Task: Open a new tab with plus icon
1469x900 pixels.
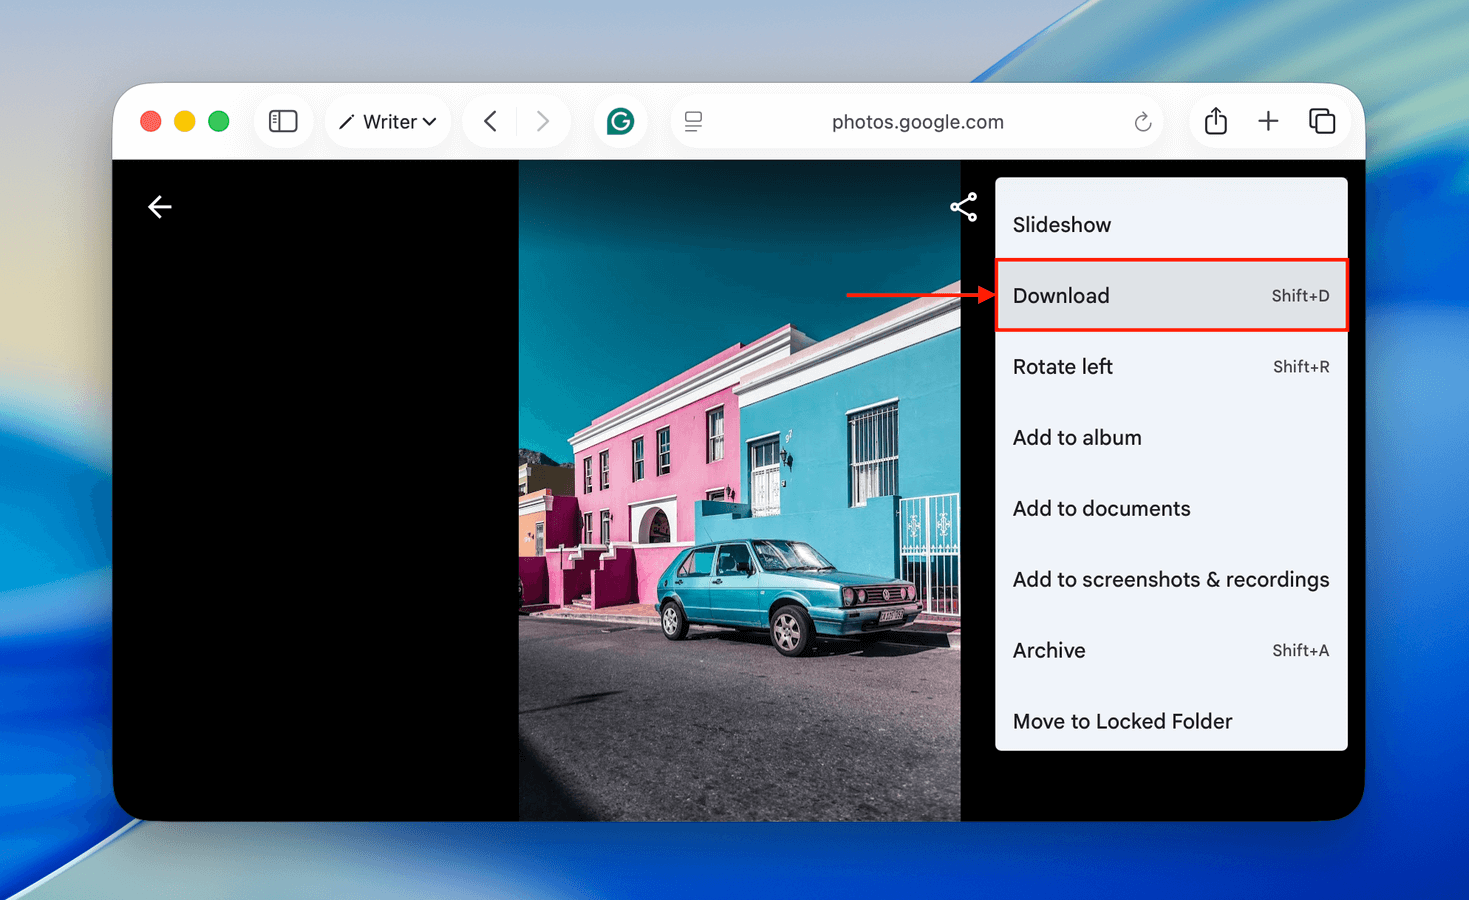Action: (x=1268, y=122)
